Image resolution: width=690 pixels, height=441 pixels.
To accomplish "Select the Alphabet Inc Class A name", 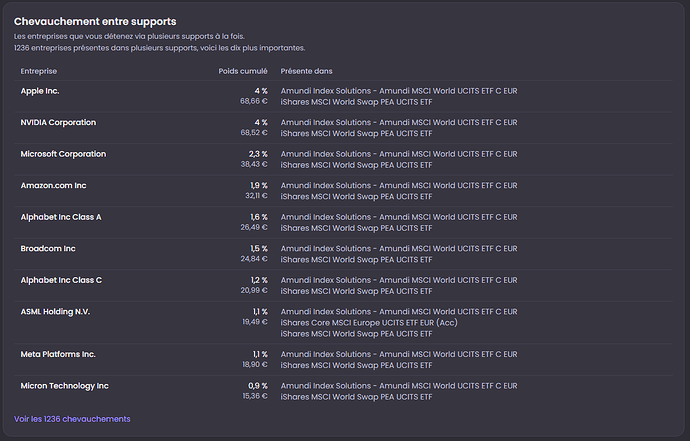I will pyautogui.click(x=61, y=217).
